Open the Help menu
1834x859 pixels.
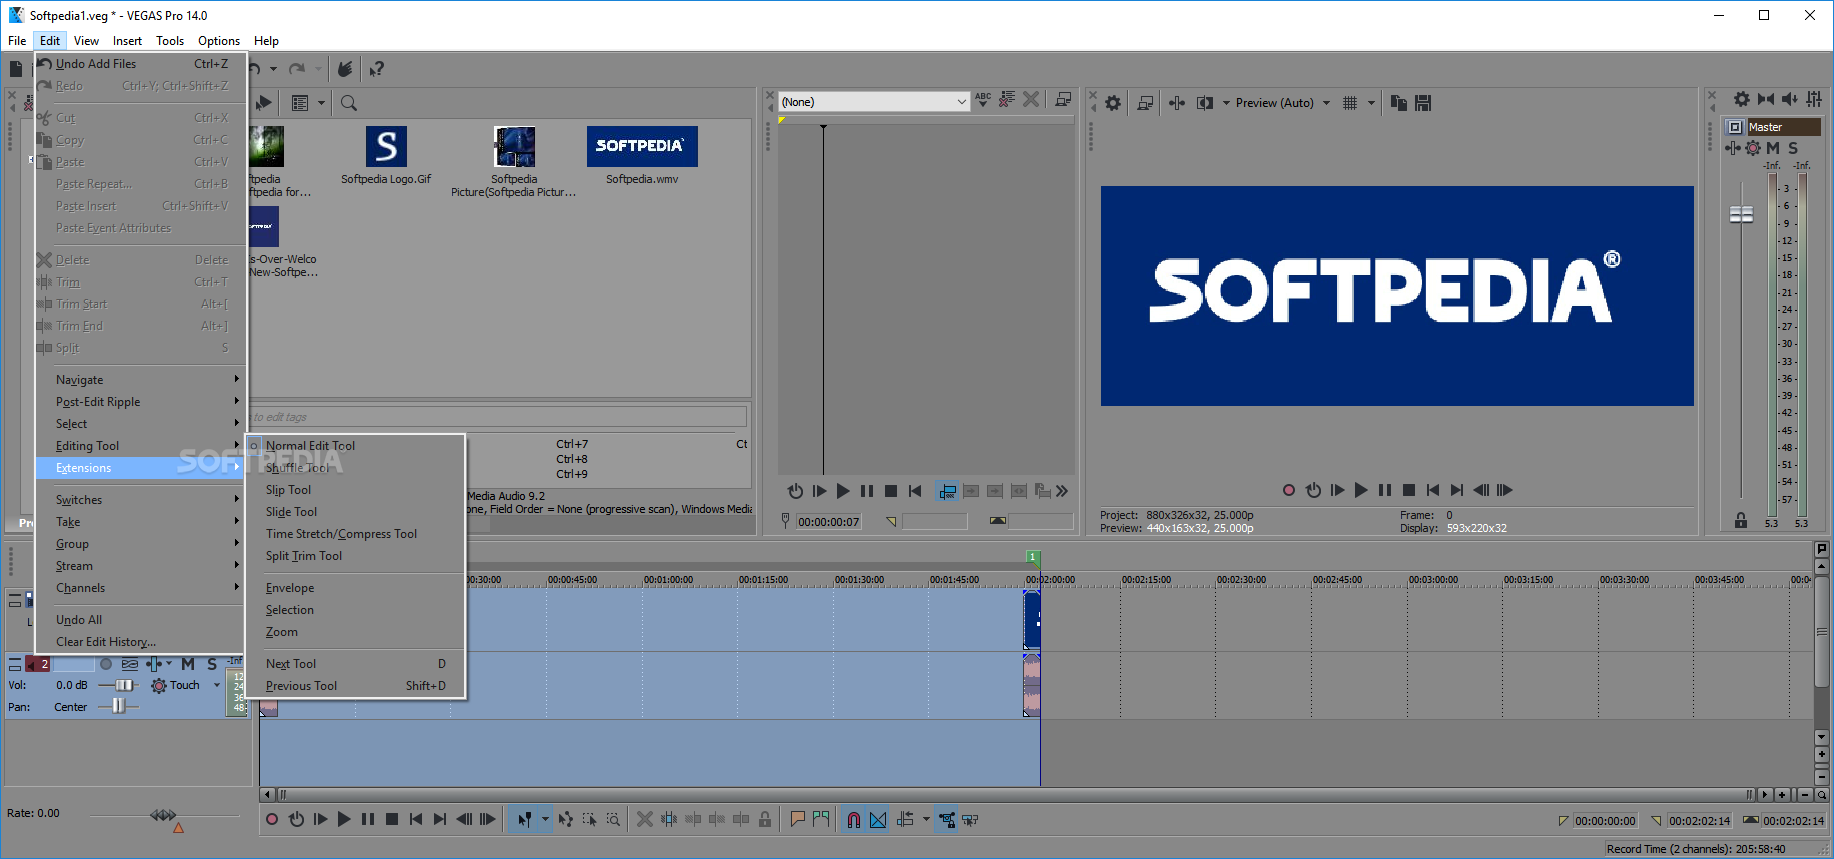point(266,41)
